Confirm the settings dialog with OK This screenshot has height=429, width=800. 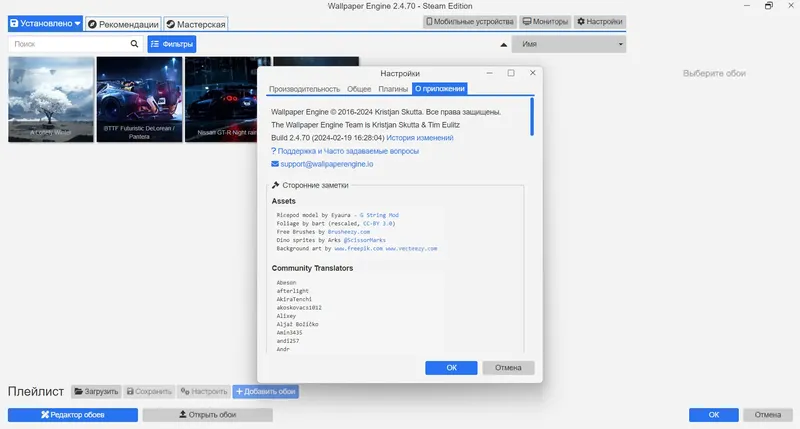(452, 368)
